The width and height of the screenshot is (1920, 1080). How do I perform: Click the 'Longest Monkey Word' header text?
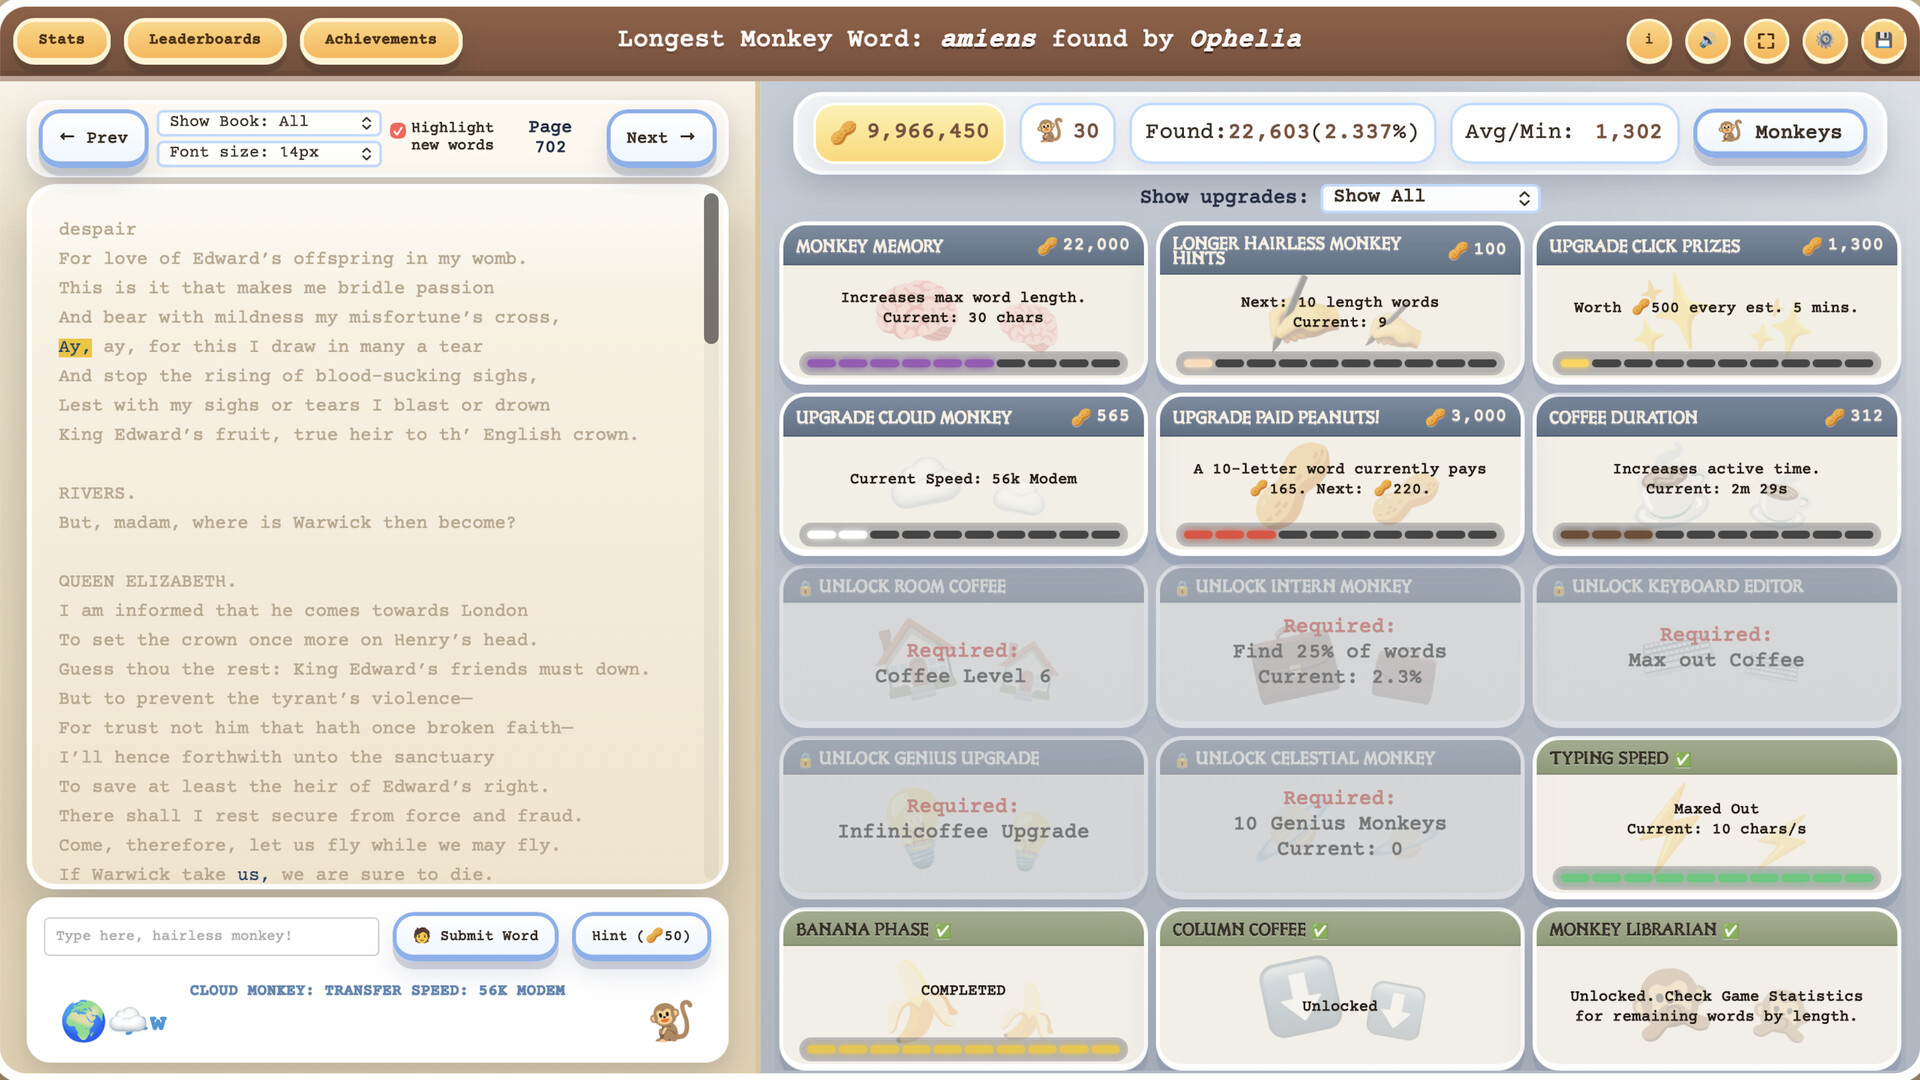959,40
